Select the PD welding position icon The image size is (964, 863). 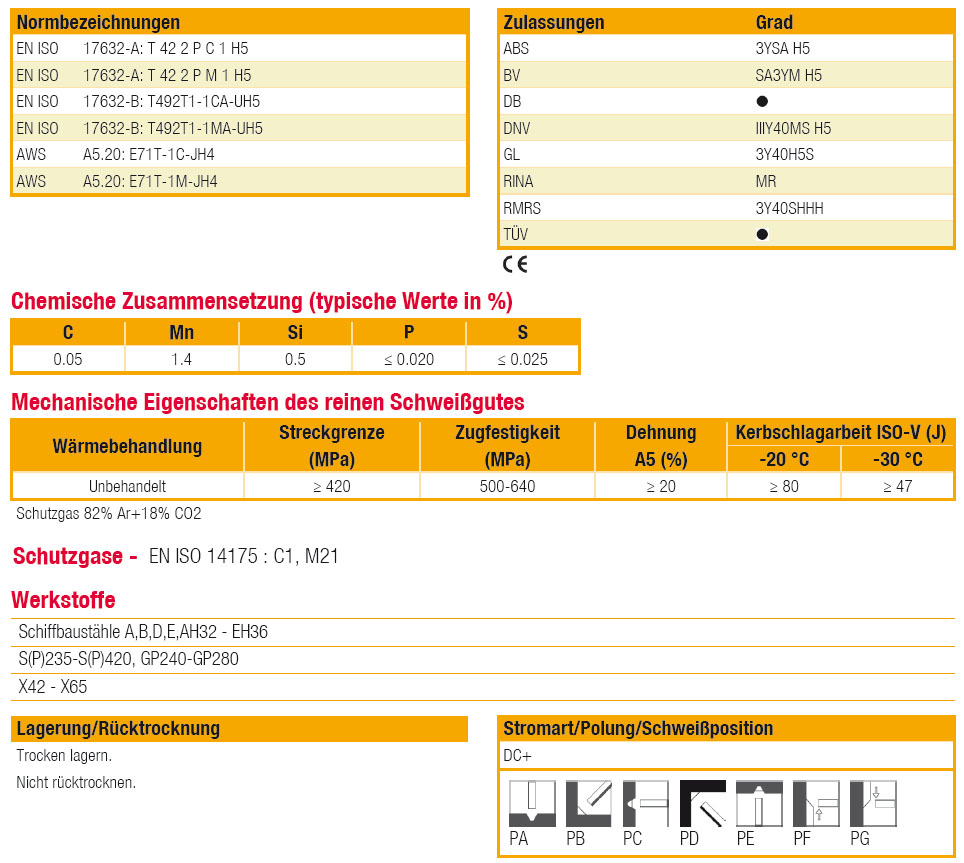(702, 804)
